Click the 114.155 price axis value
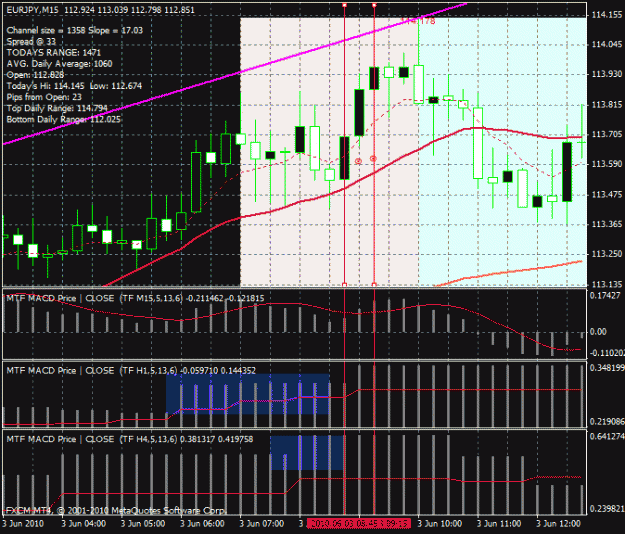Screen dimensions: 625x534 point(607,15)
